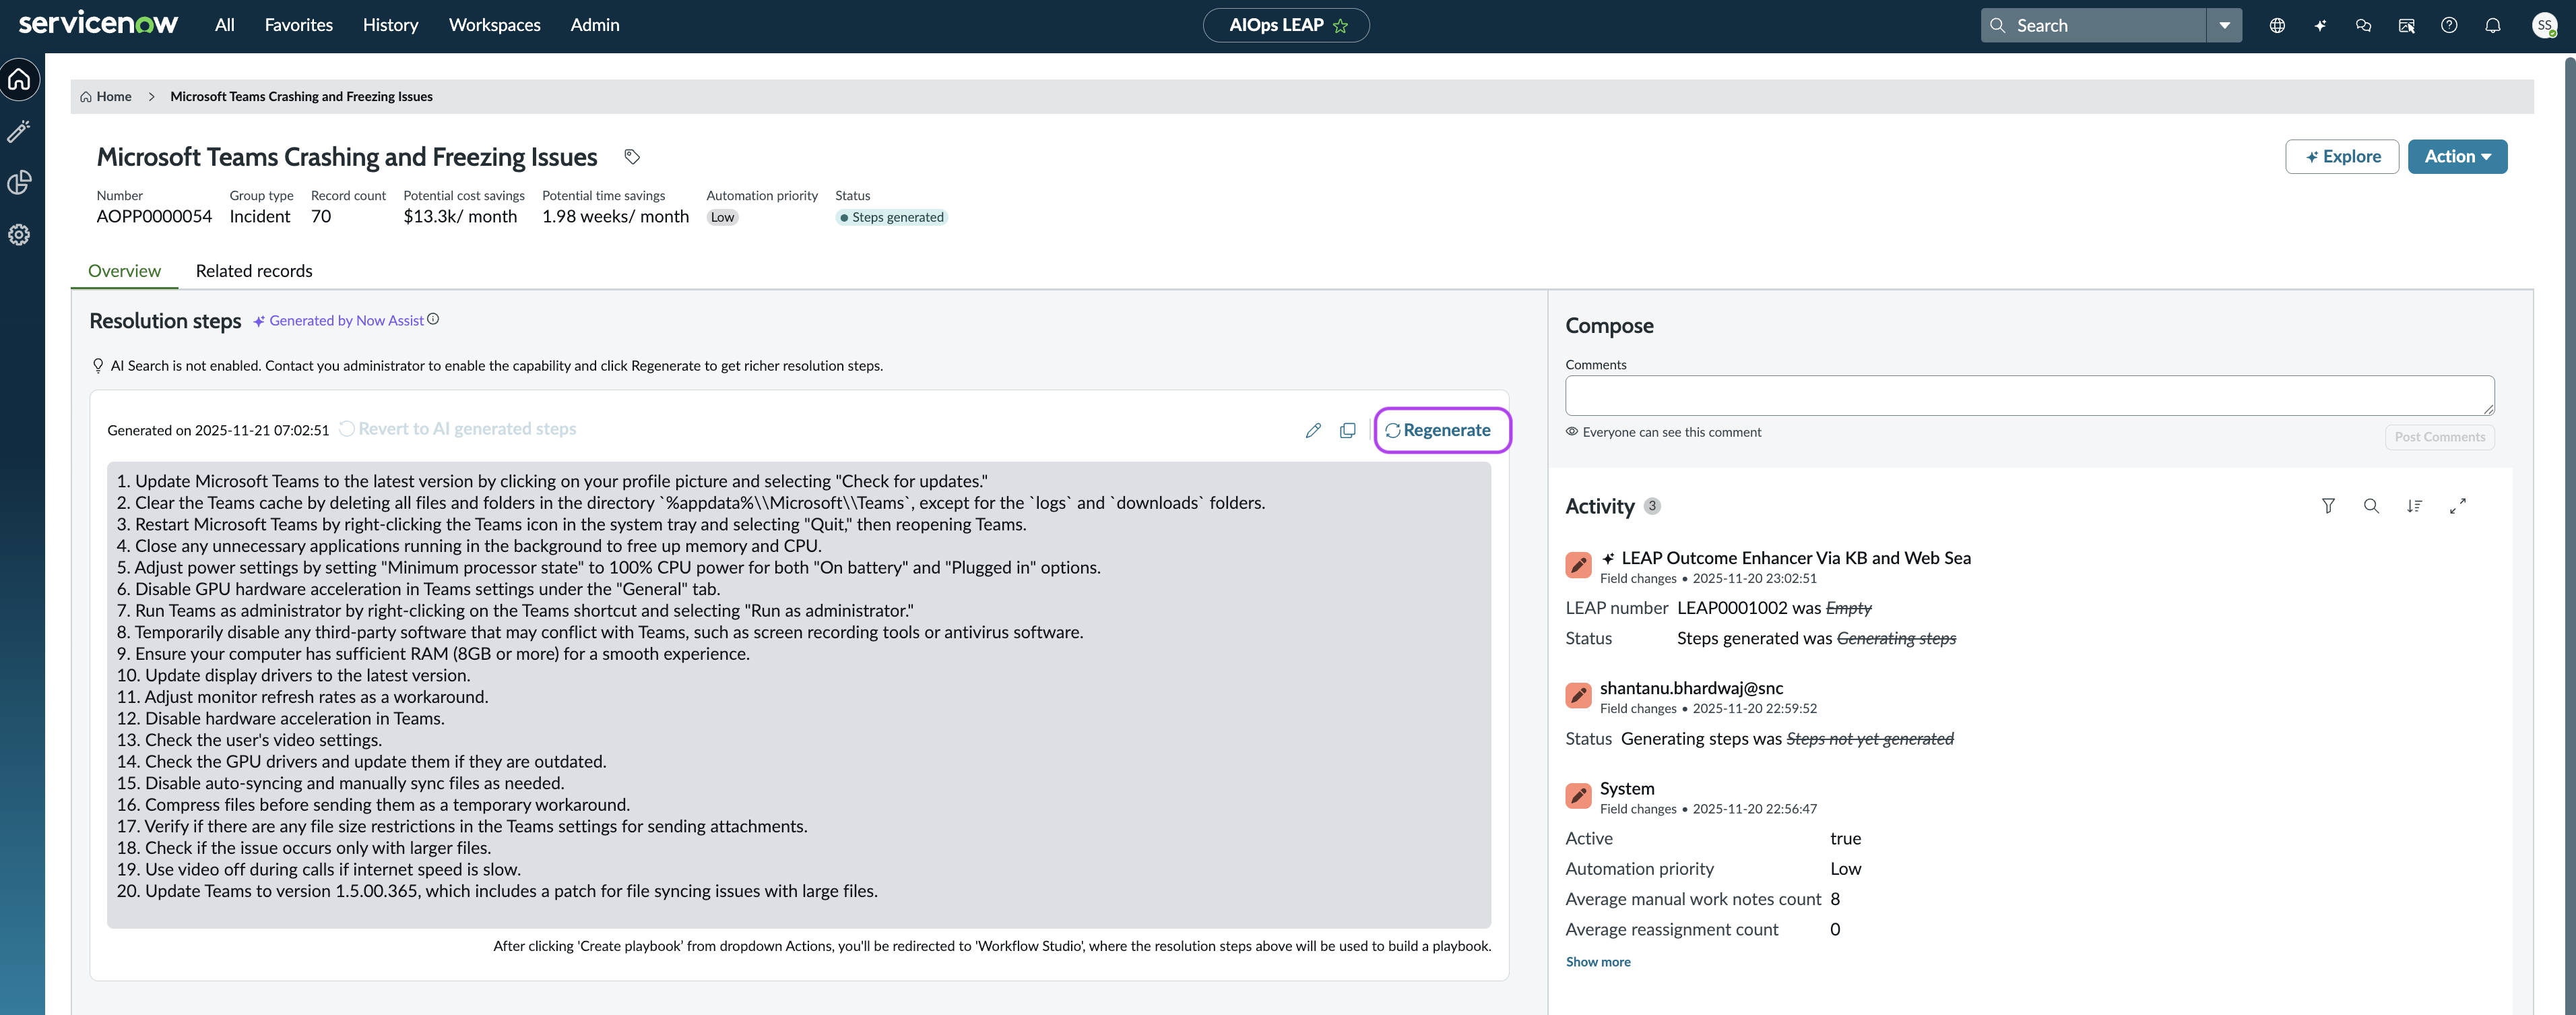Click the tag icon beside record title

tap(632, 157)
